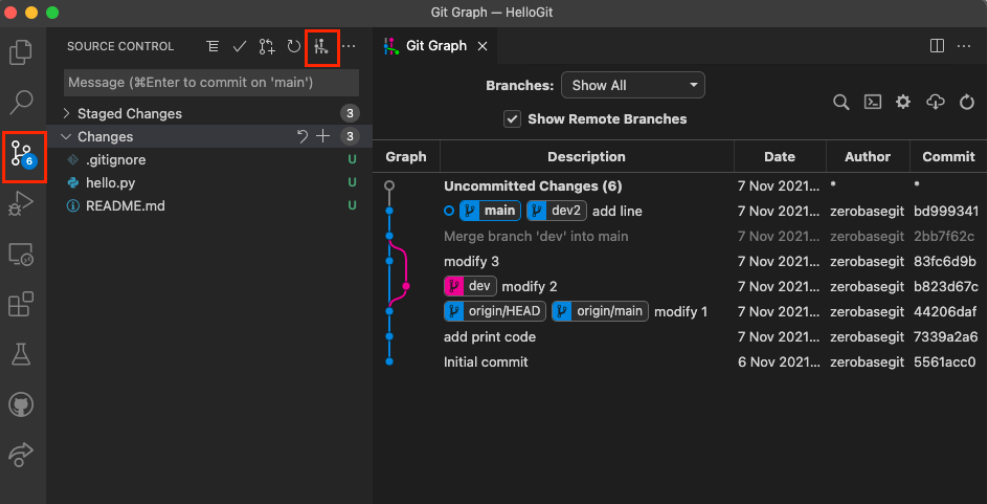Screen dimensions: 987x504
Task: Open the Branches 'Show All' dropdown
Action: [632, 86]
